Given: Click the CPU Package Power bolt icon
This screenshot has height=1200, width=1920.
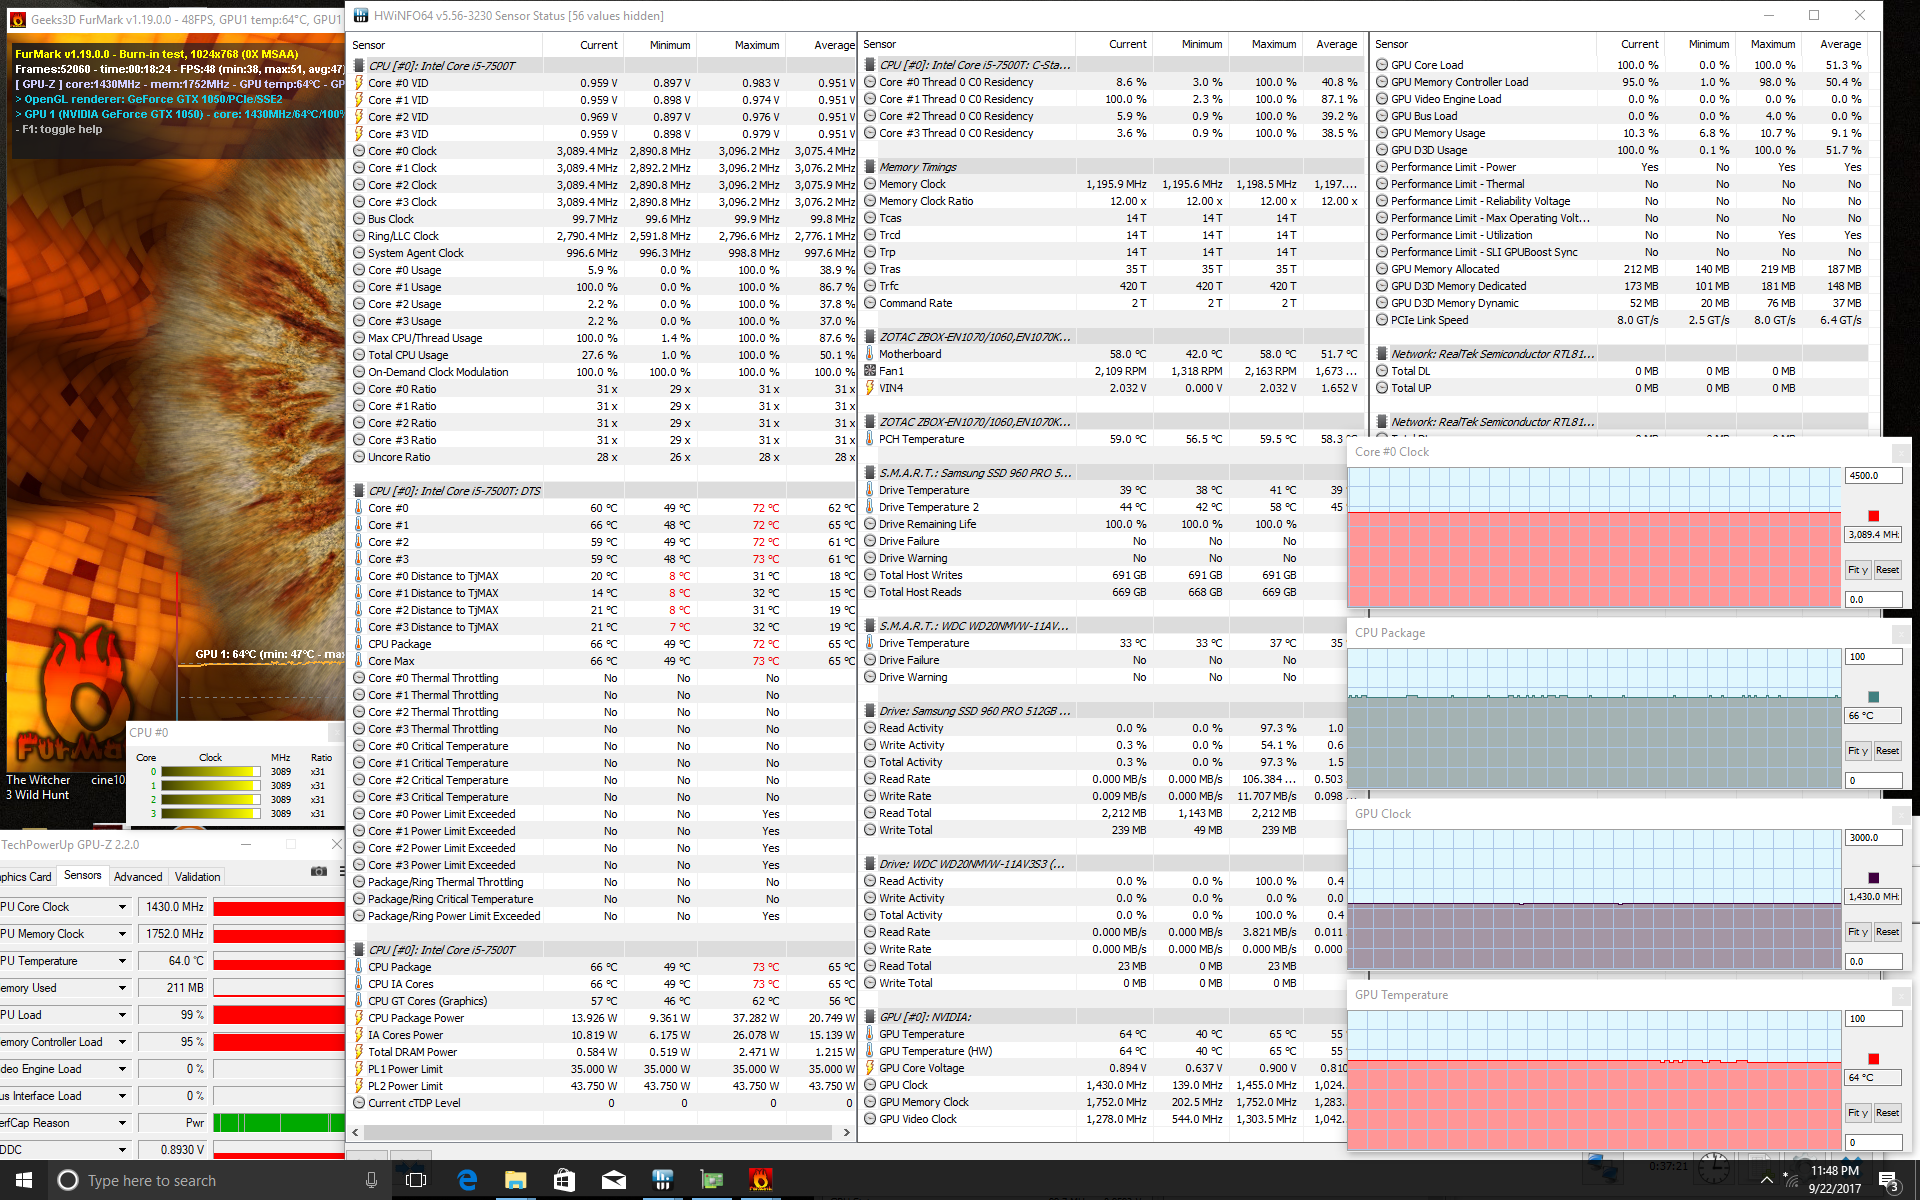Looking at the screenshot, I should click(x=359, y=1018).
